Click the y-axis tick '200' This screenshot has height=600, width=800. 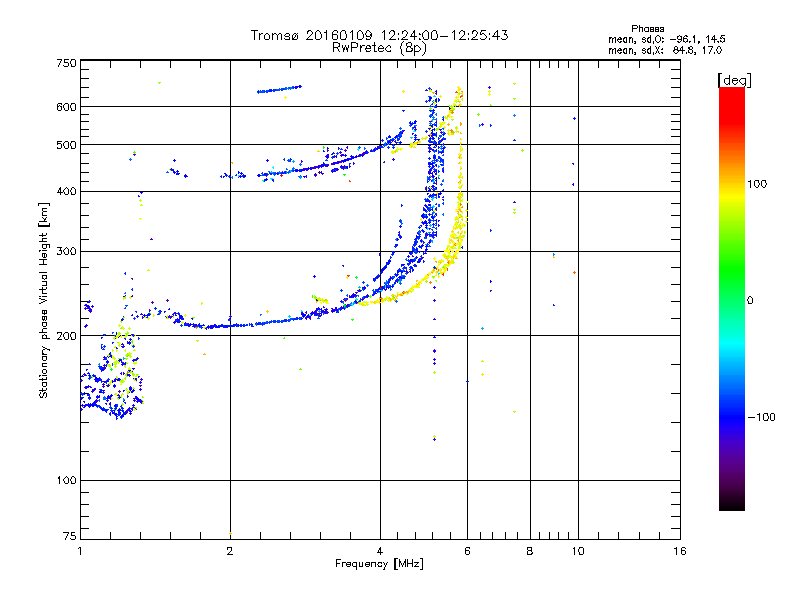pos(66,336)
